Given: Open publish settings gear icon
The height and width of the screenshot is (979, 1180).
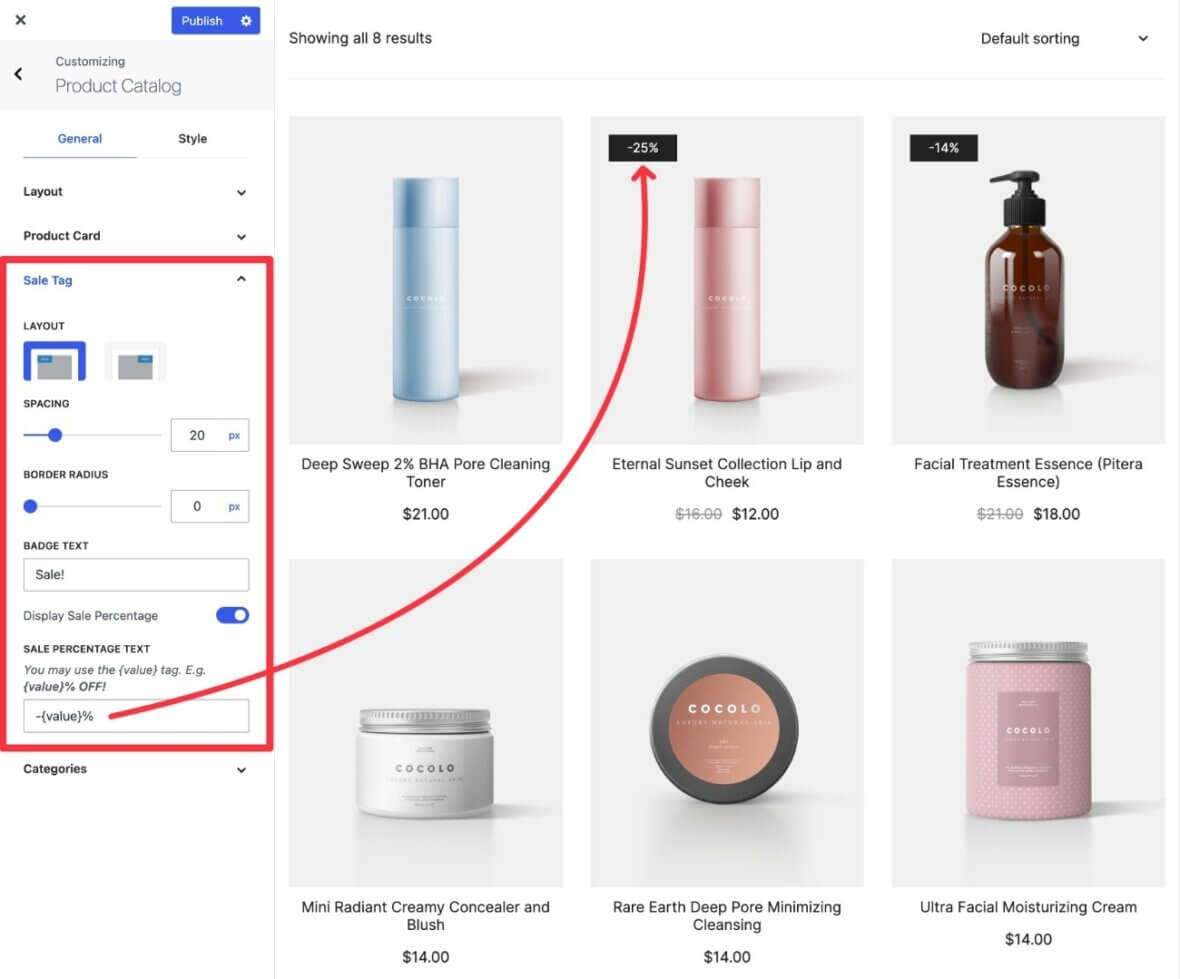Looking at the screenshot, I should pyautogui.click(x=246, y=21).
